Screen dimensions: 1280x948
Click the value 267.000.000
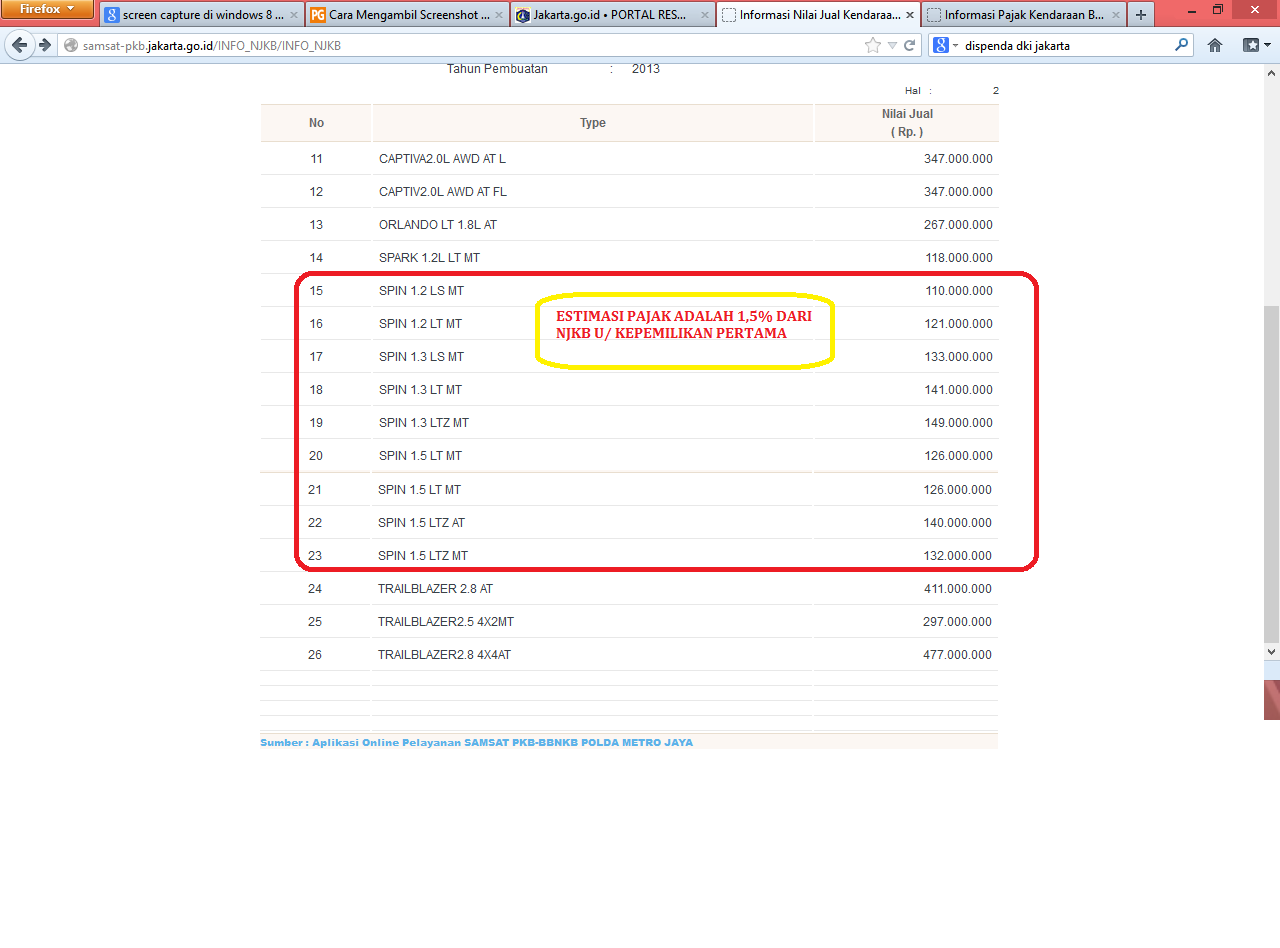pos(958,225)
